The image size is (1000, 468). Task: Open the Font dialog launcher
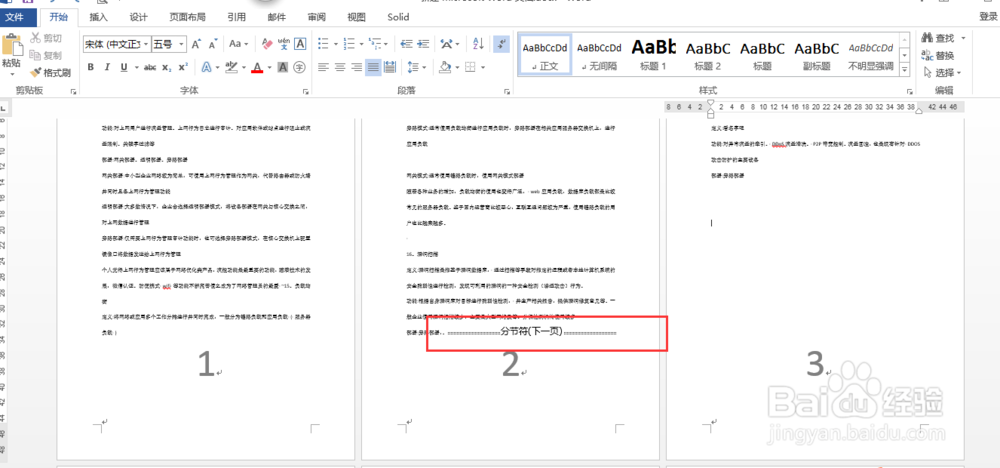(x=304, y=91)
